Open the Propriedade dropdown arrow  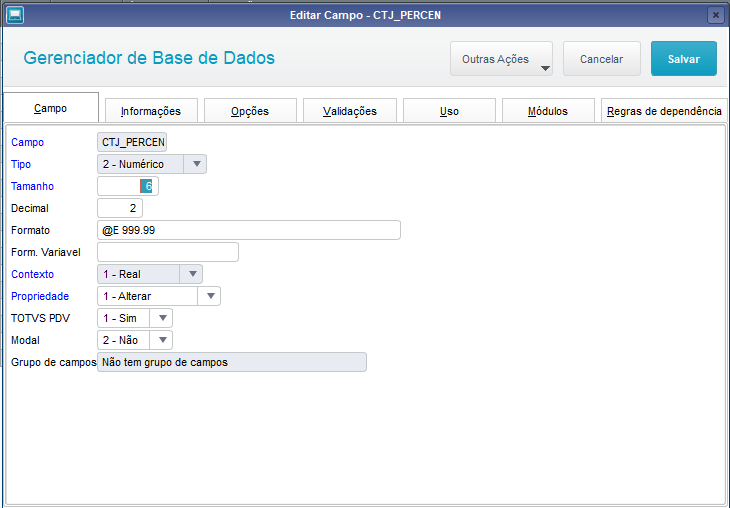point(210,296)
